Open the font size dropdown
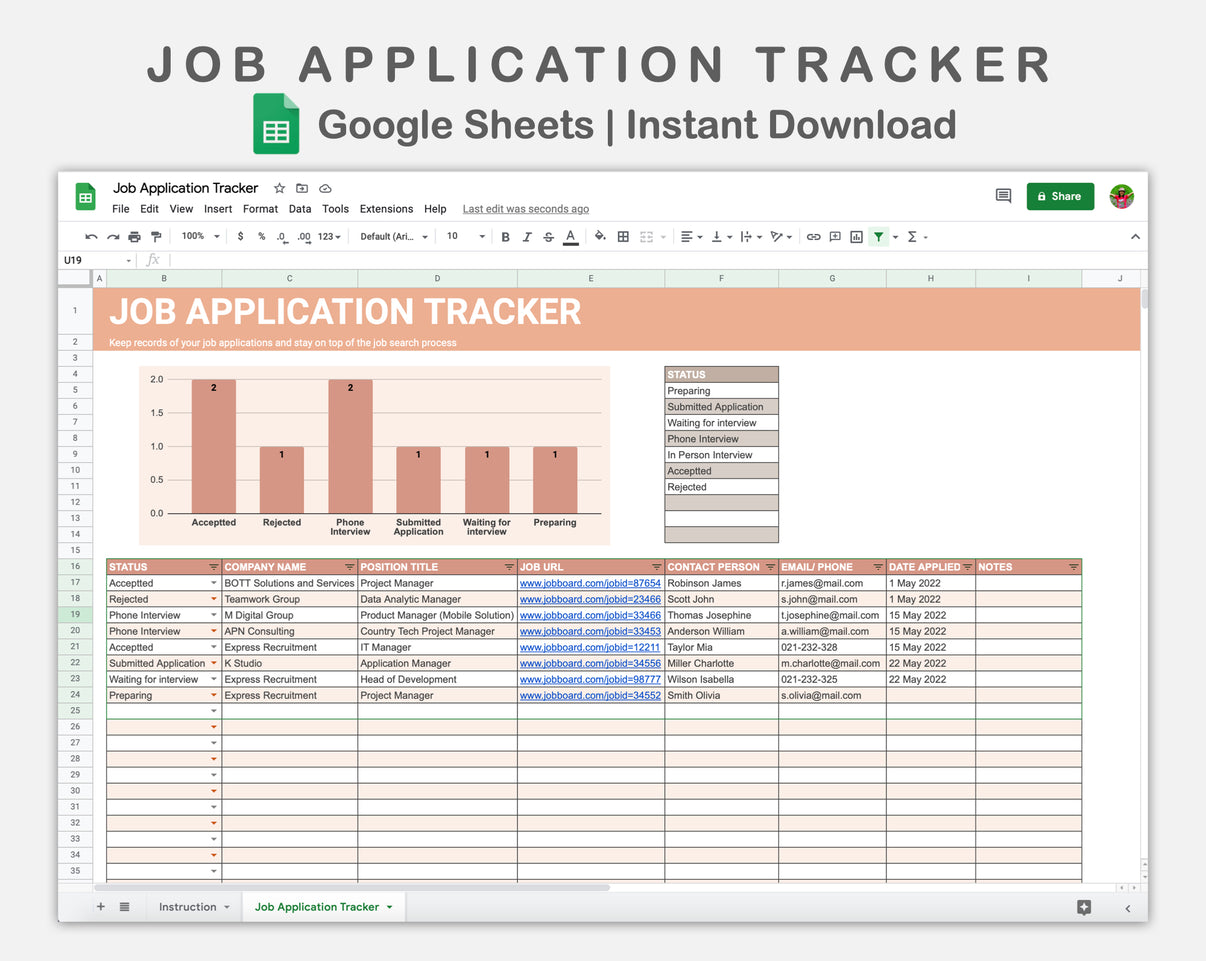The image size is (1206, 961). pos(465,237)
